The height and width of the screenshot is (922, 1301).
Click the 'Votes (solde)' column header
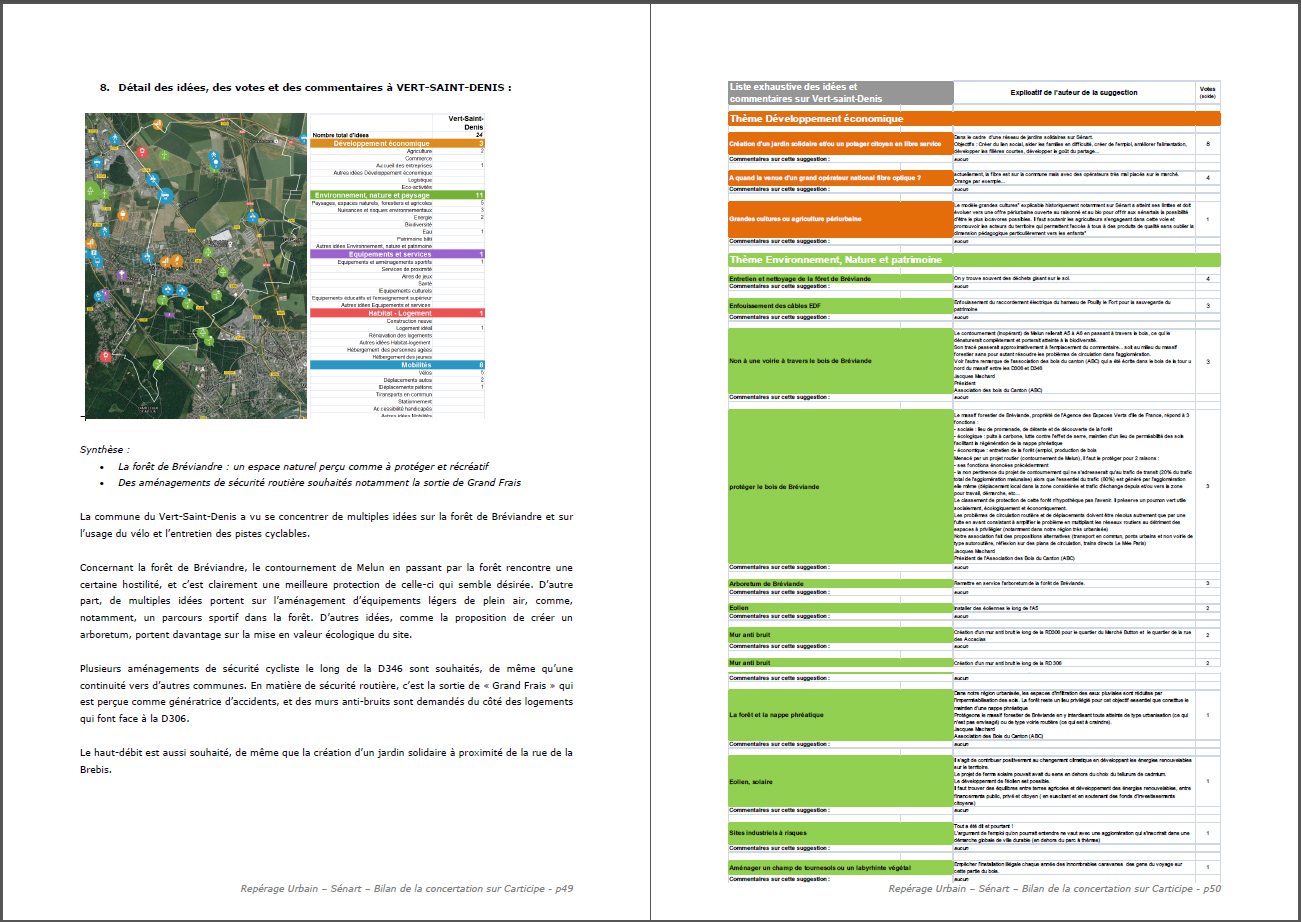[1208, 93]
